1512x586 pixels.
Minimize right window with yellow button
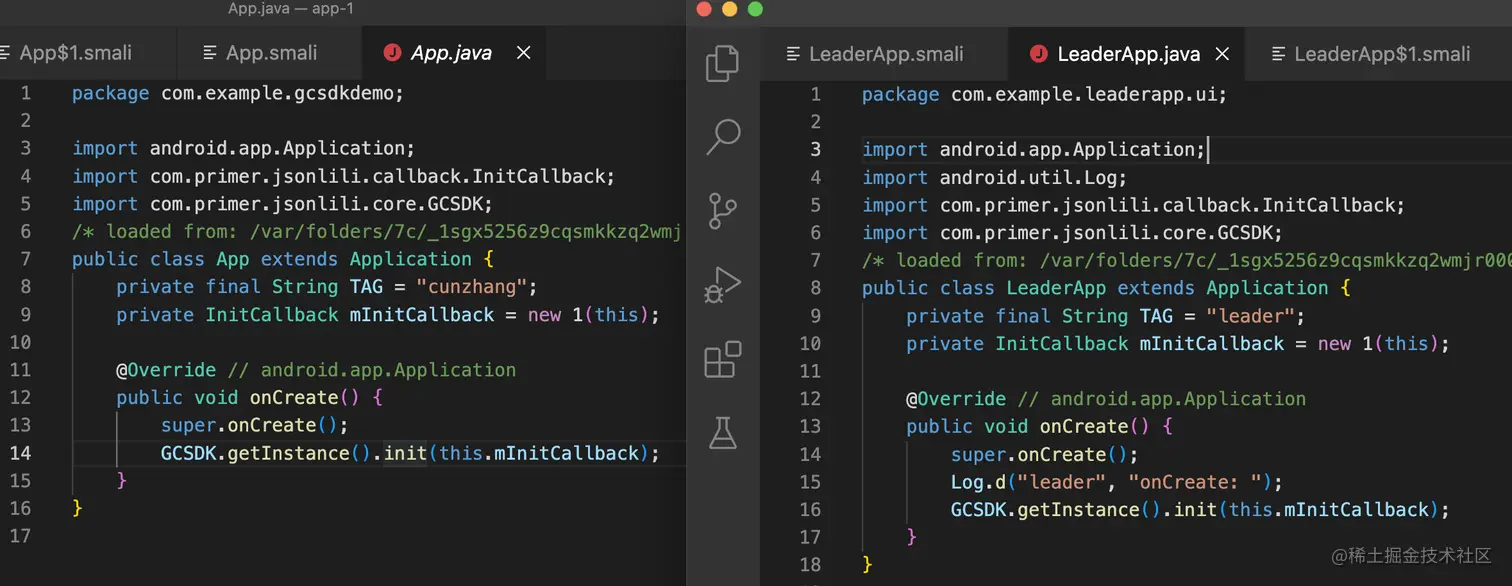click(x=729, y=9)
